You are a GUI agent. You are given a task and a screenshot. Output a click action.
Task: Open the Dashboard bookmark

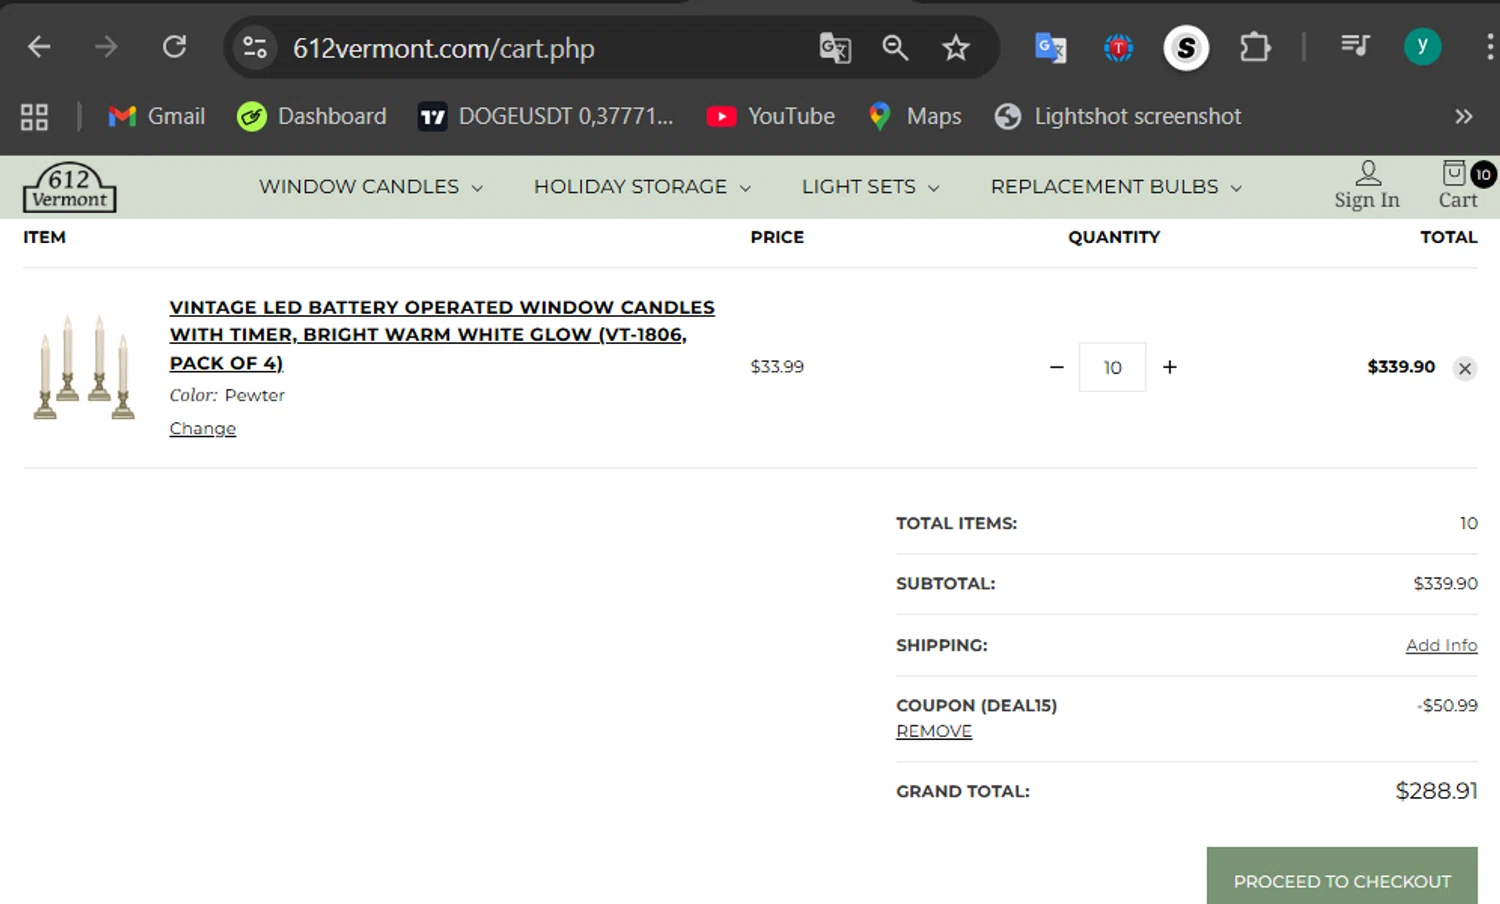click(x=312, y=117)
